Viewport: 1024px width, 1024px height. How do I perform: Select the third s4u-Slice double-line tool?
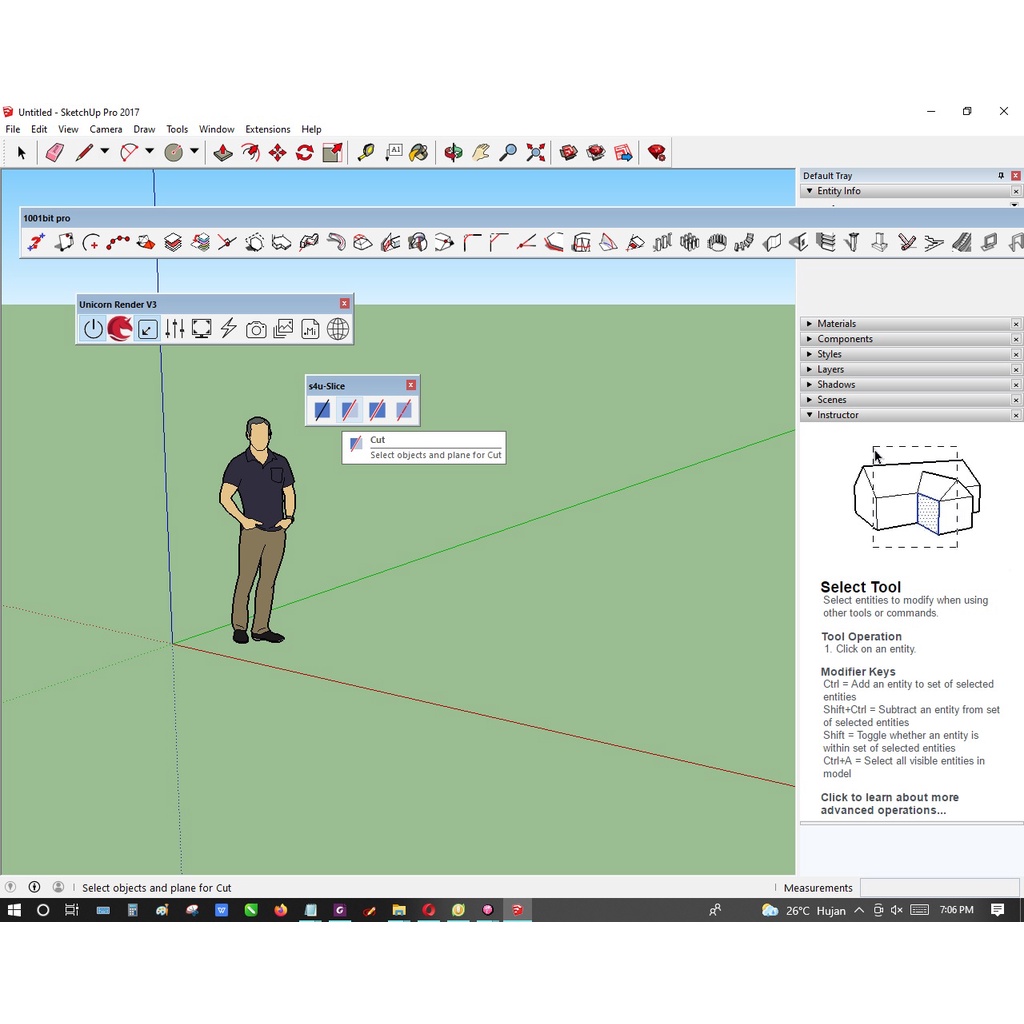377,410
